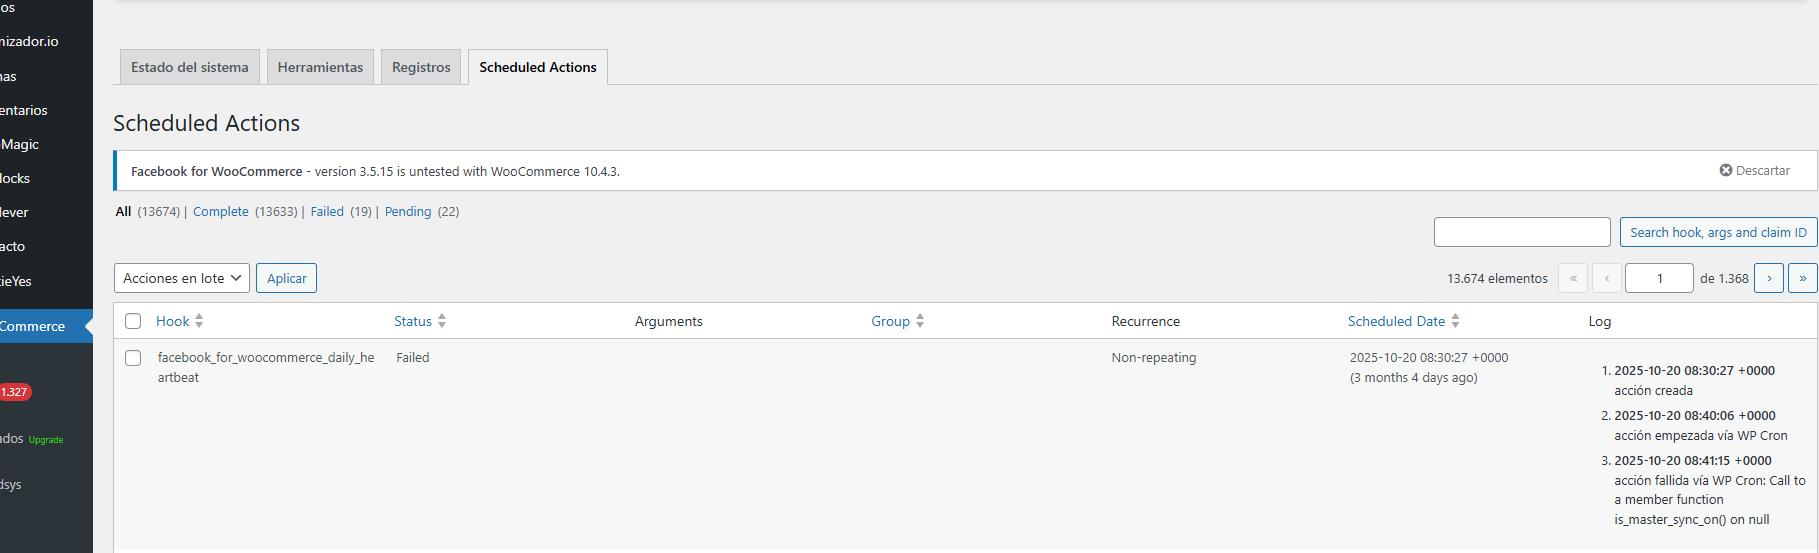Viewport: 1819px width, 553px height.
Task: Click Search hook, args and claim ID button
Action: point(1717,232)
